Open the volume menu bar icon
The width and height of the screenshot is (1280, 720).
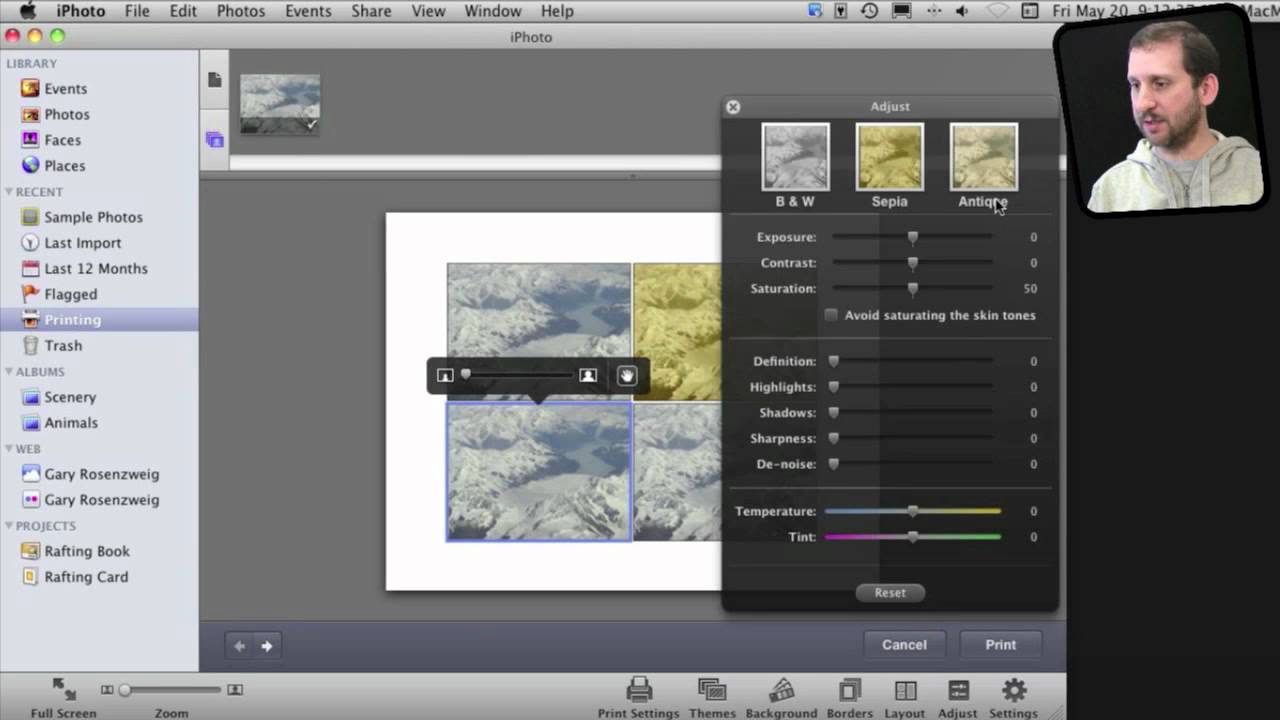pyautogui.click(x=961, y=11)
